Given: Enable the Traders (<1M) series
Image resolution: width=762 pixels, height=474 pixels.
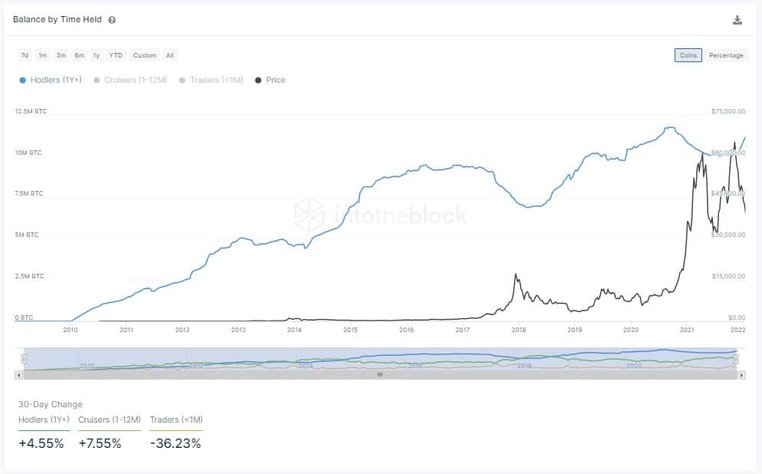Looking at the screenshot, I should pyautogui.click(x=213, y=80).
